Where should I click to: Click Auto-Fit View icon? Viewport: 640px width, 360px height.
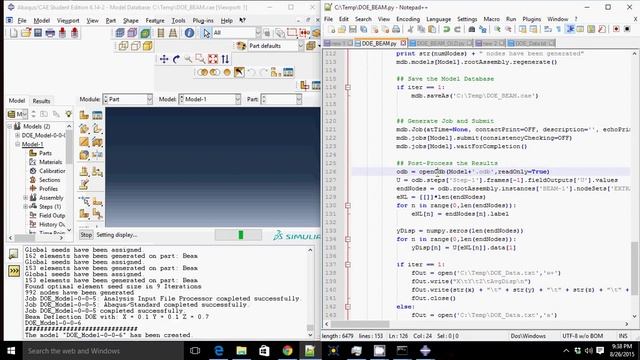(213, 59)
